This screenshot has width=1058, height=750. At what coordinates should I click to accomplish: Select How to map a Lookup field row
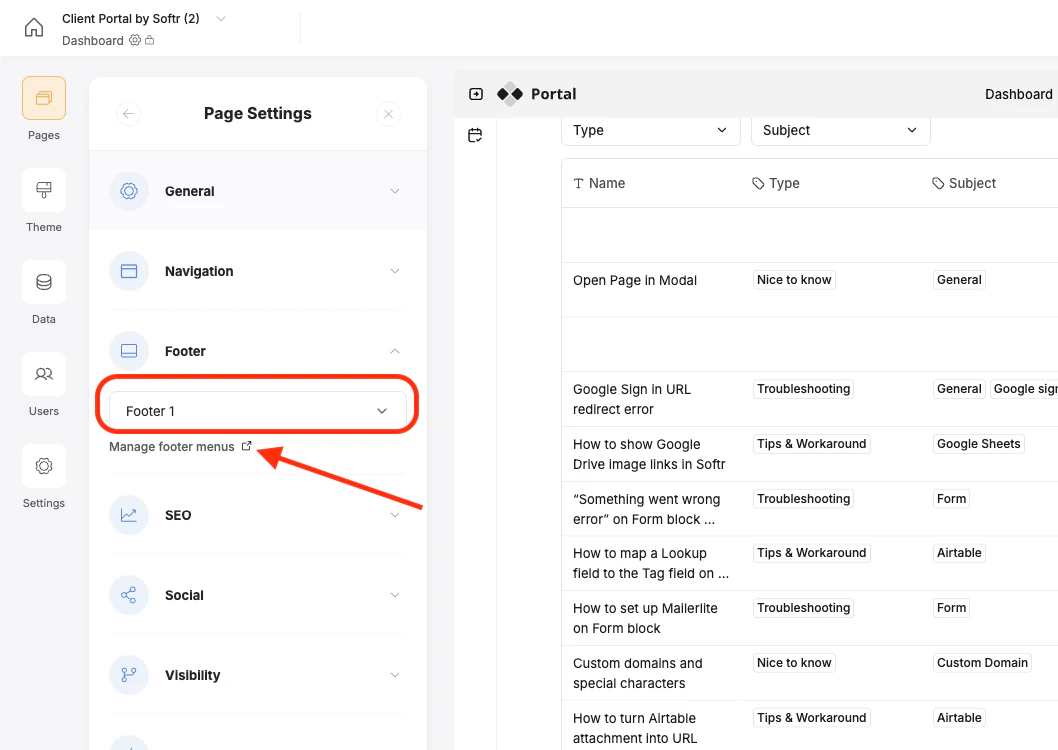[x=810, y=563]
